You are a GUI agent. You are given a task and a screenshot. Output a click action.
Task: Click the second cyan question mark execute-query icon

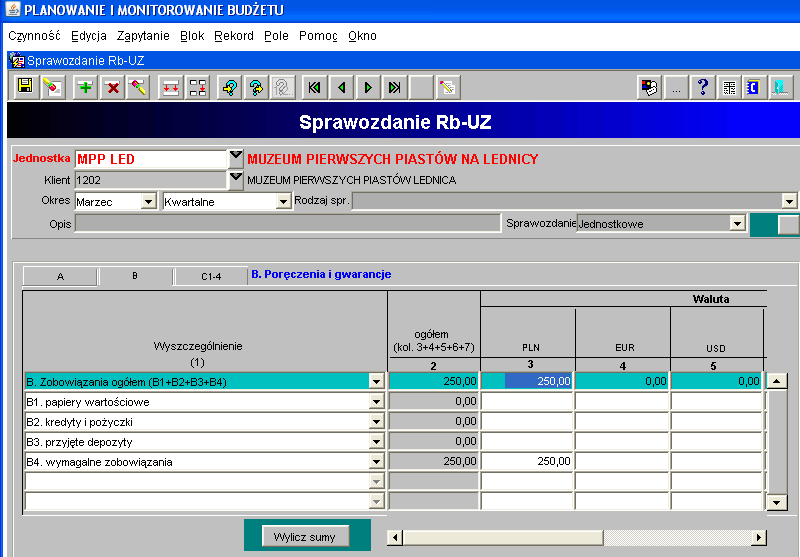(x=256, y=87)
